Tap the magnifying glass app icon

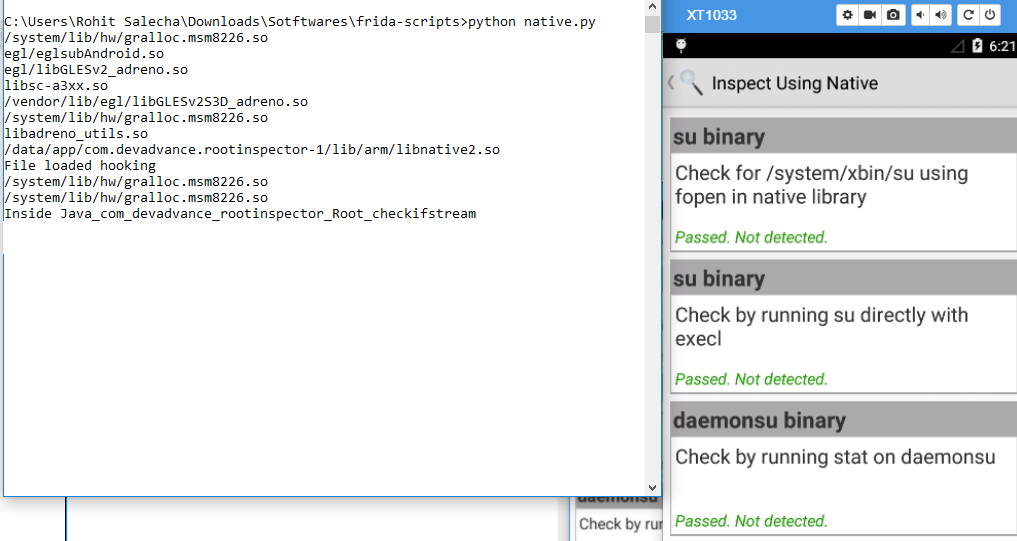[691, 82]
